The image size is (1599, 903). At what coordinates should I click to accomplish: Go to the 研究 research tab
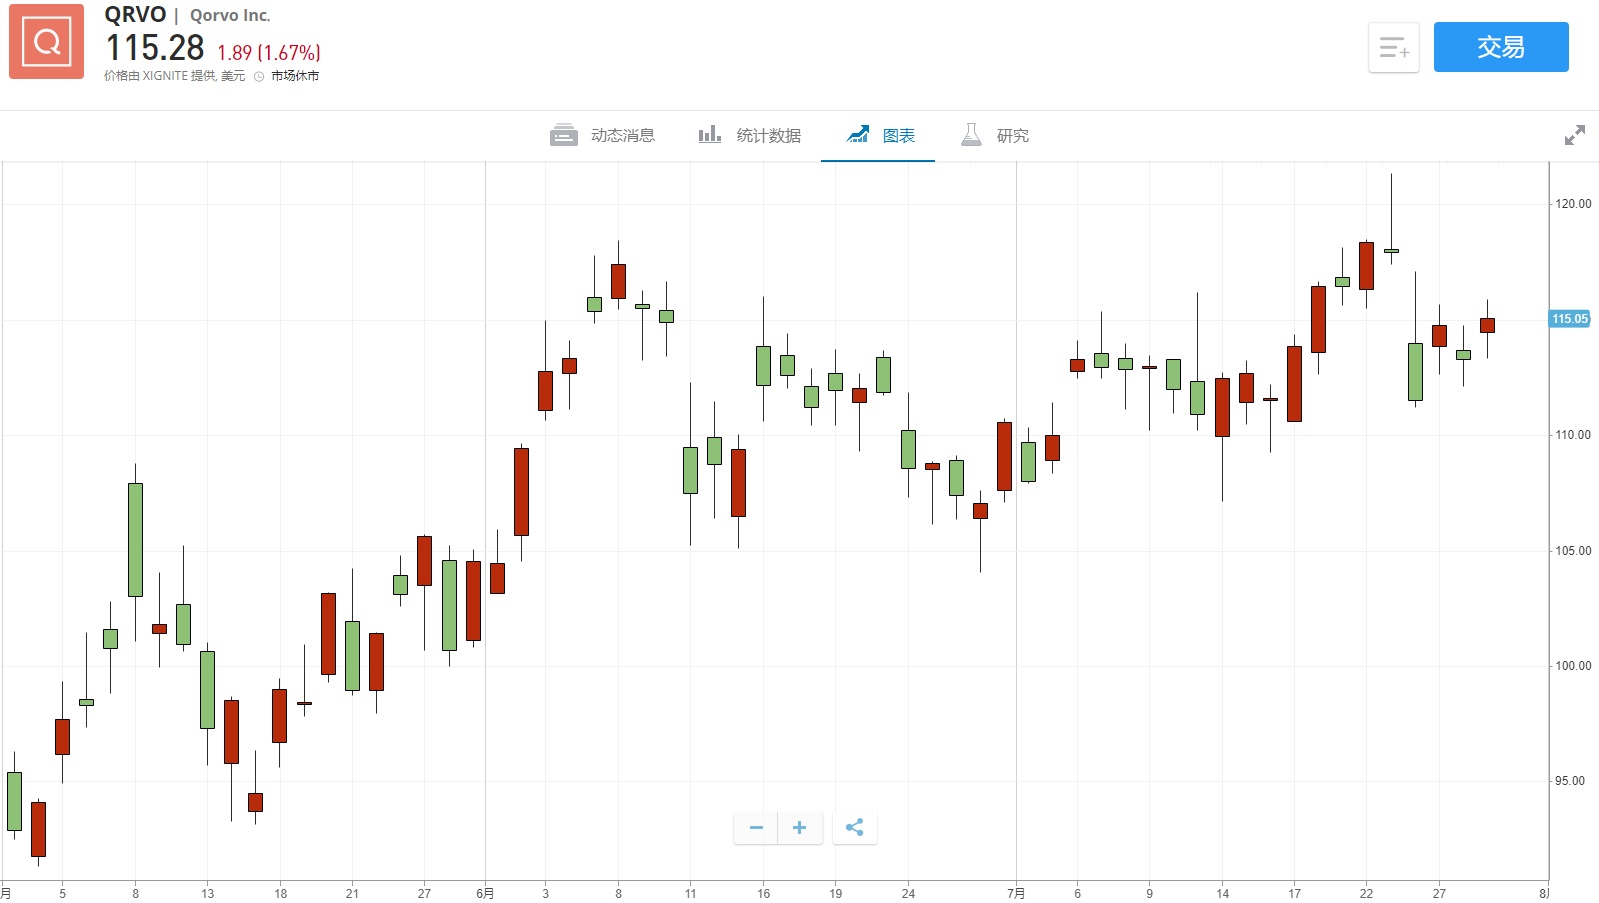(1012, 135)
